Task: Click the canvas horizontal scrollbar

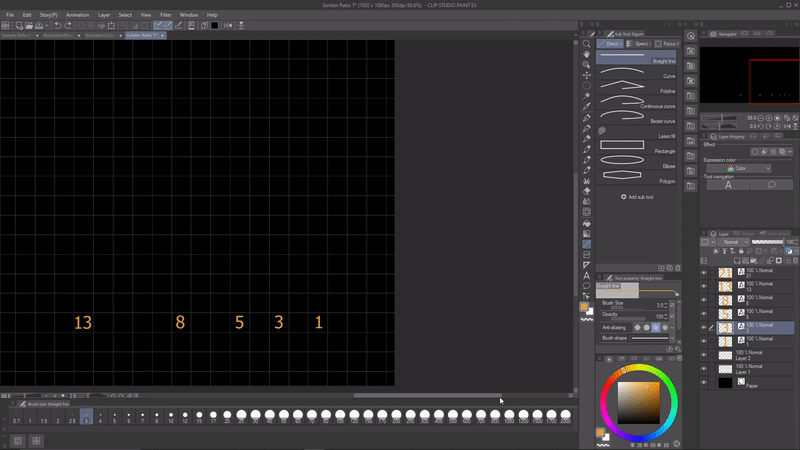Action: pyautogui.click(x=428, y=395)
